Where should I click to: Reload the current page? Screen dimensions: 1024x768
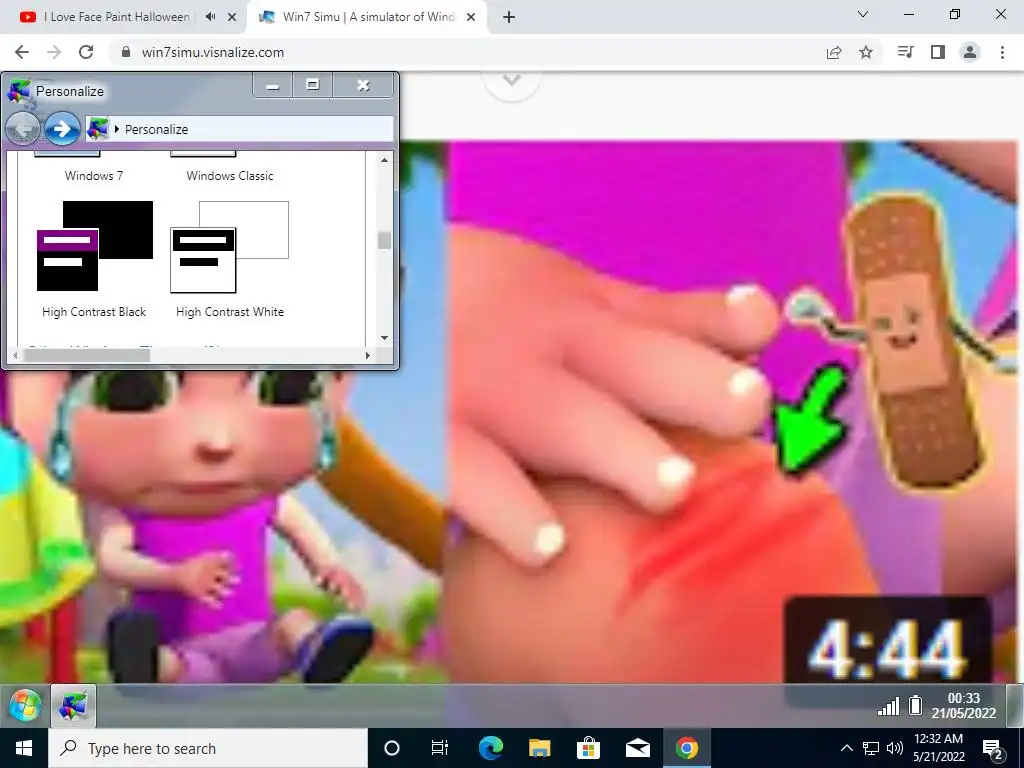coord(86,52)
